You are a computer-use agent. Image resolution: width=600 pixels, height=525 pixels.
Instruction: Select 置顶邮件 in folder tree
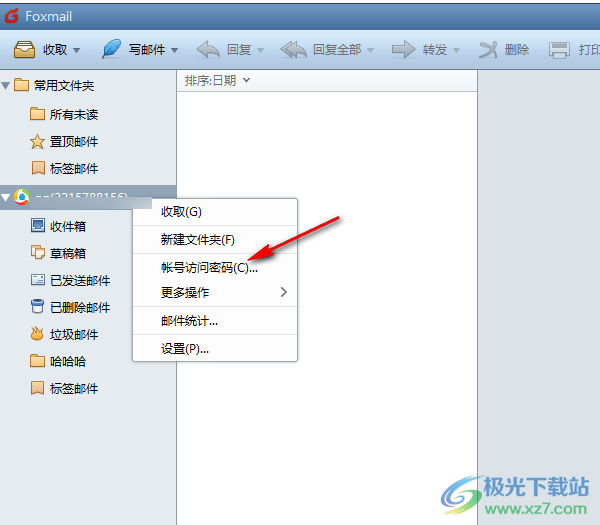tap(74, 142)
